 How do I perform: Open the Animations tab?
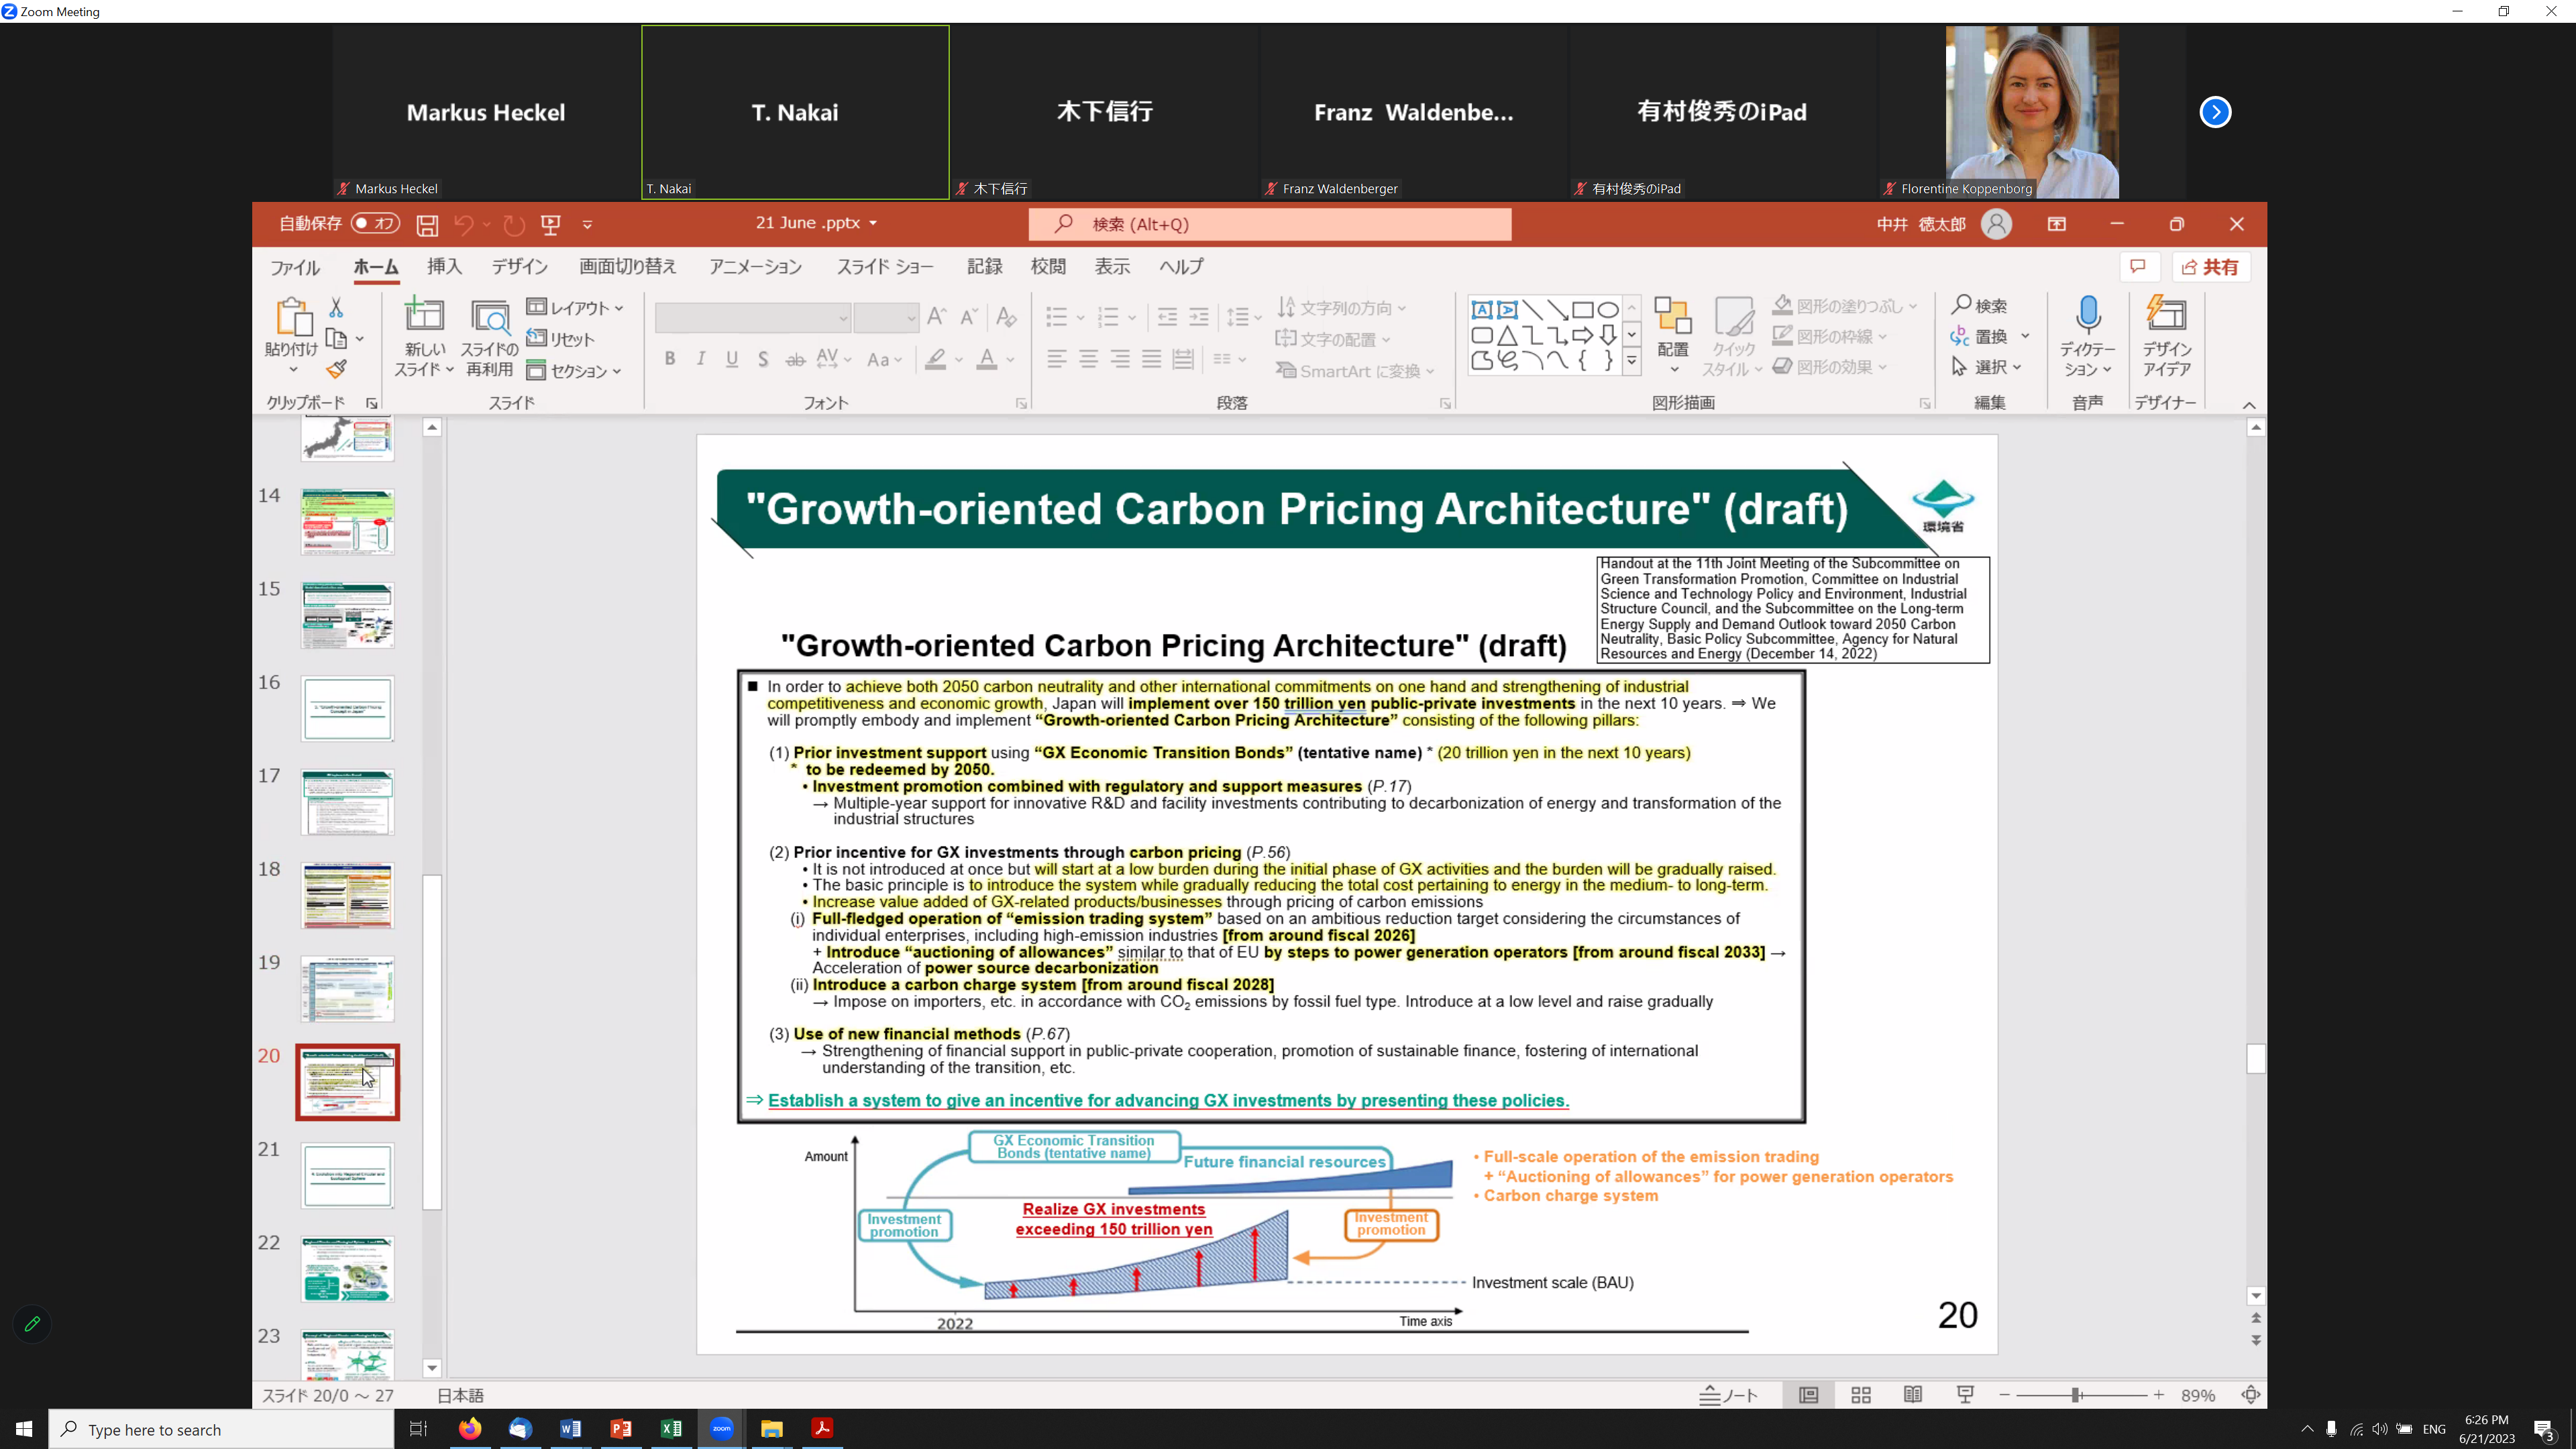point(755,267)
